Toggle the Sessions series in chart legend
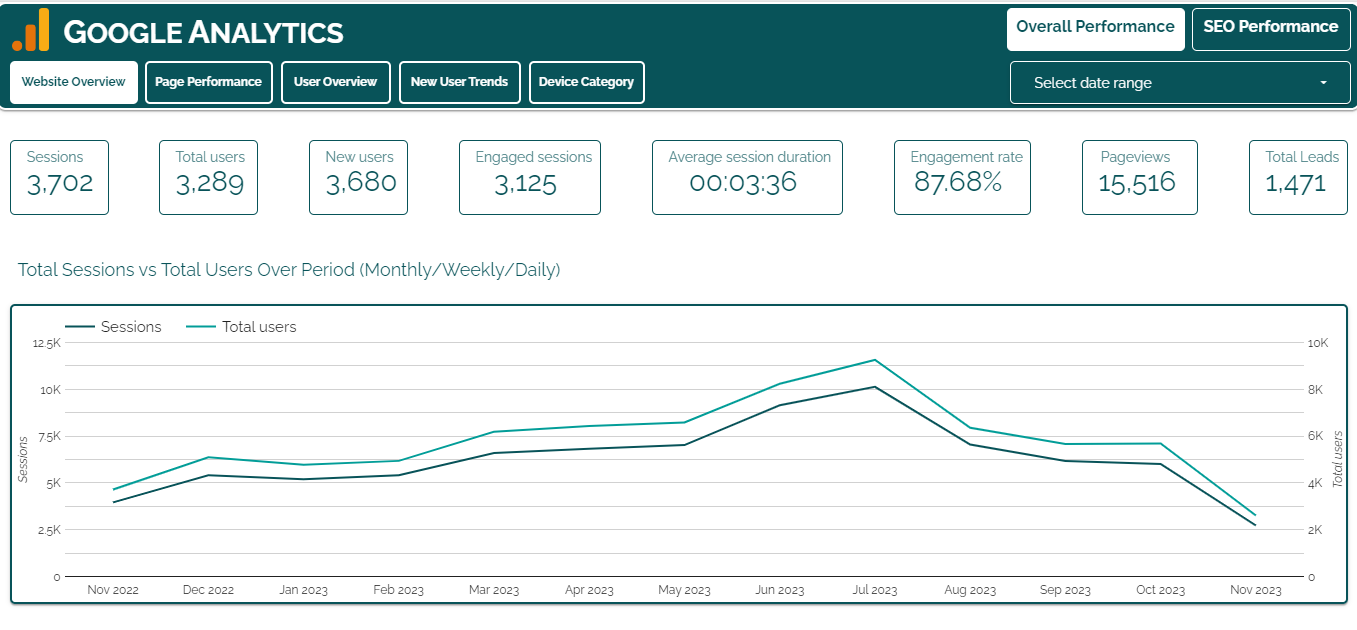This screenshot has height=630, width=1357. [x=113, y=327]
